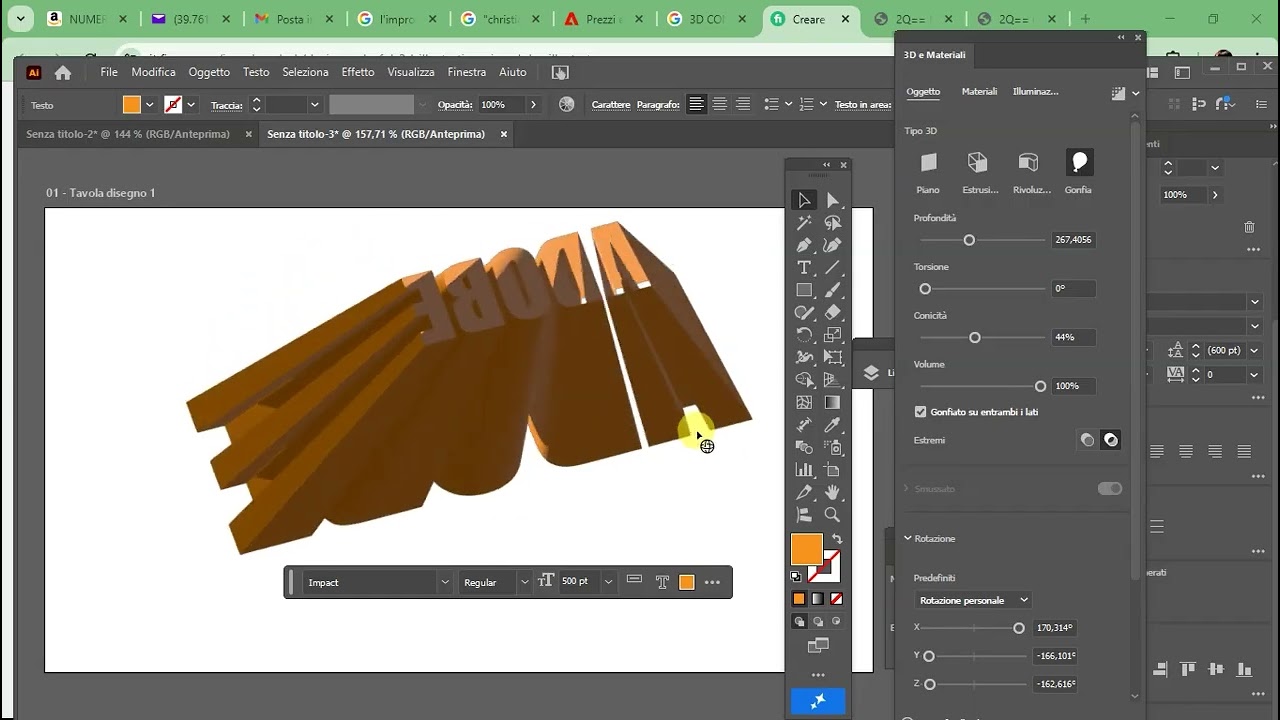Select the Zoom tool
1280x720 pixels.
pyautogui.click(x=832, y=515)
